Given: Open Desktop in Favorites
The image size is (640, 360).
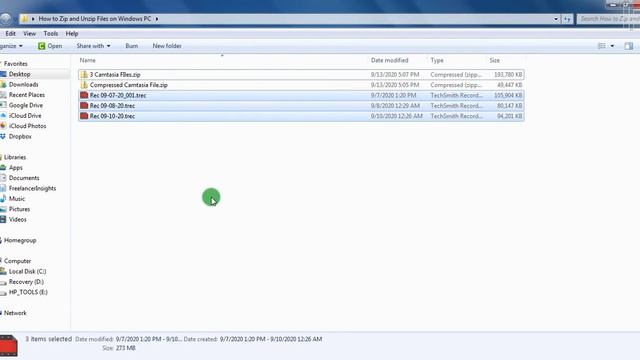Looking at the screenshot, I should [19, 74].
